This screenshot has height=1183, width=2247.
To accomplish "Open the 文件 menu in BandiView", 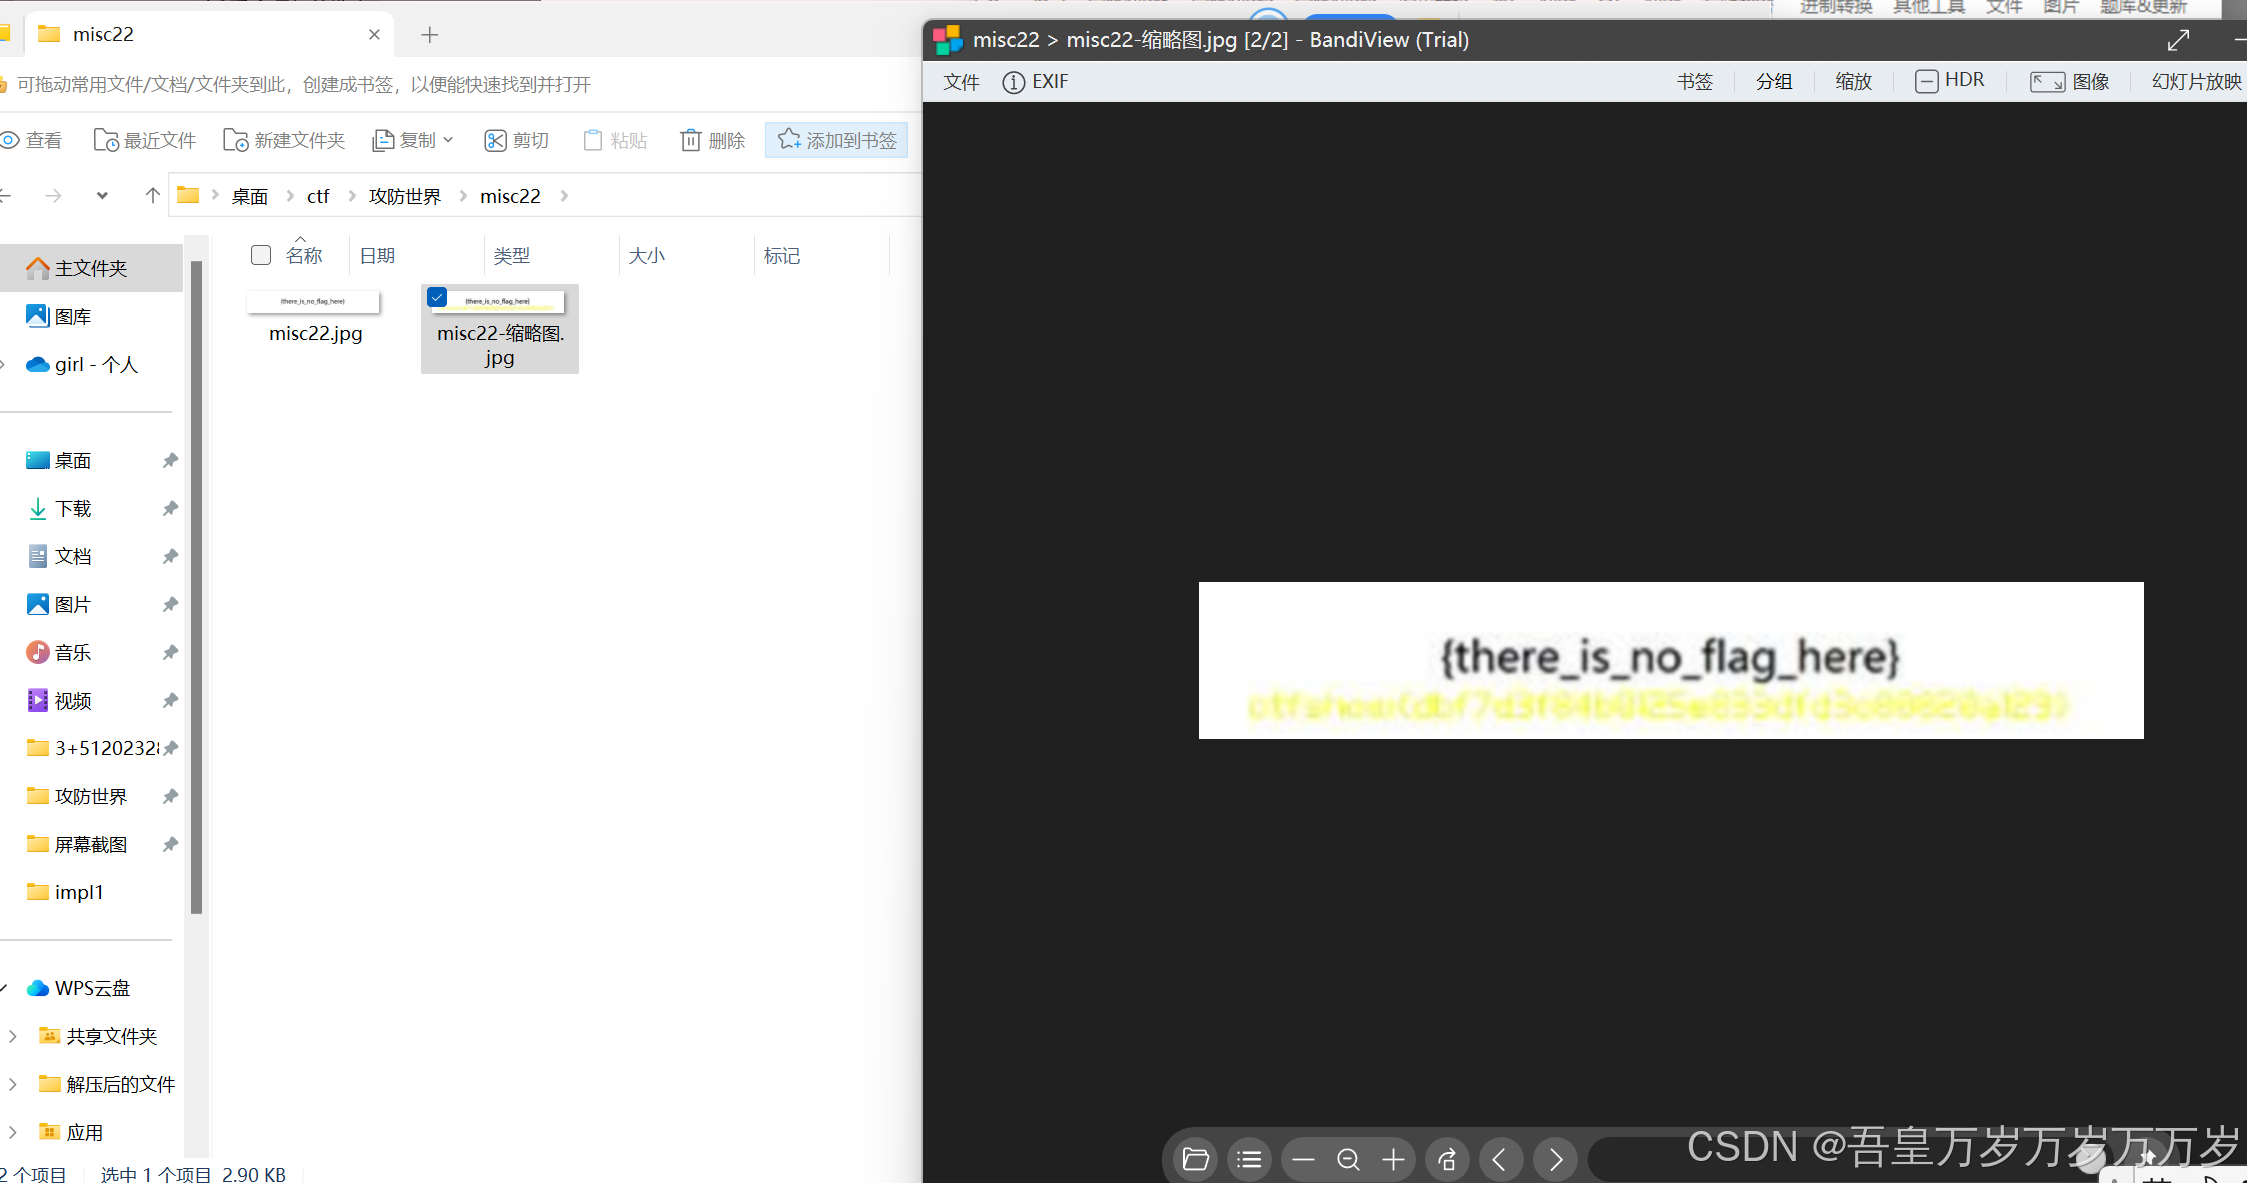I will (x=960, y=82).
